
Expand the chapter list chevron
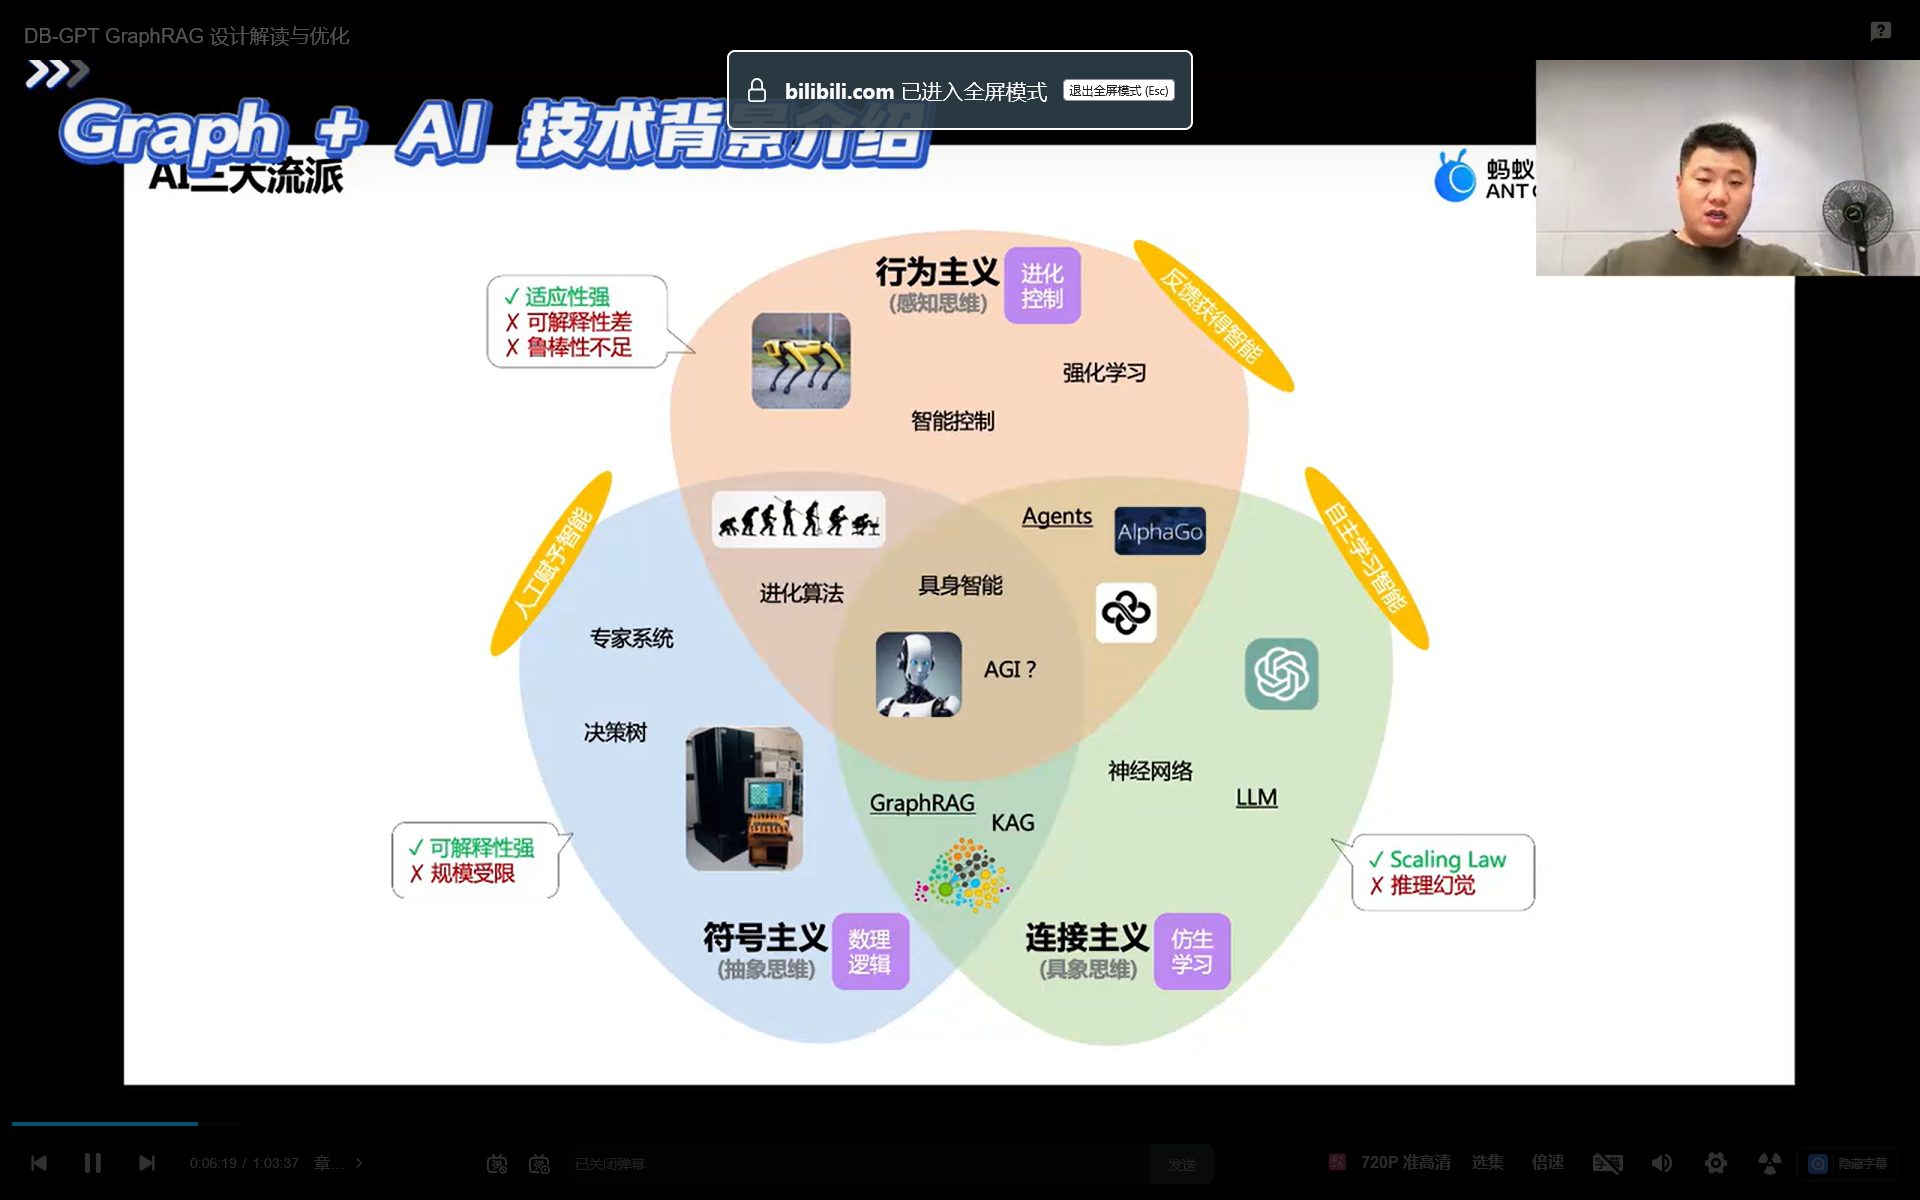359,1163
